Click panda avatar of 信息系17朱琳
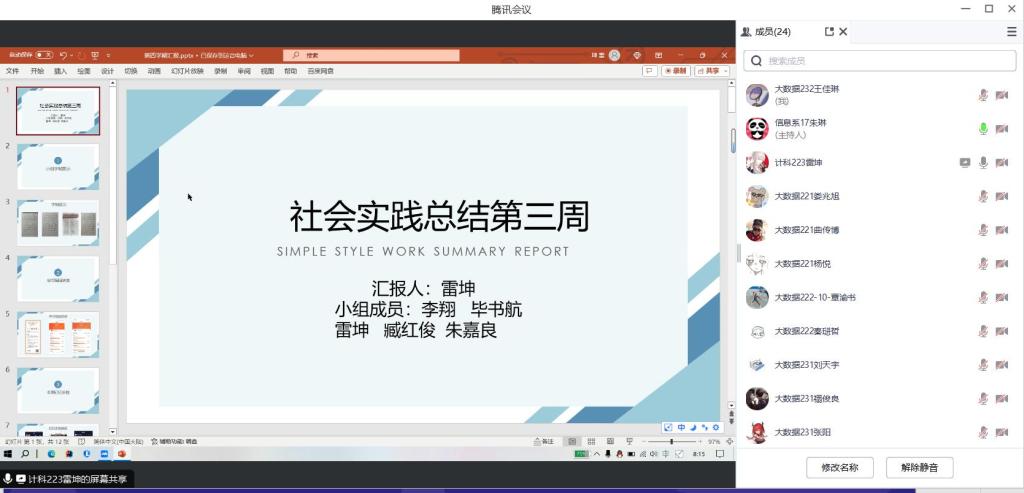The height and width of the screenshot is (493, 1024). click(757, 129)
